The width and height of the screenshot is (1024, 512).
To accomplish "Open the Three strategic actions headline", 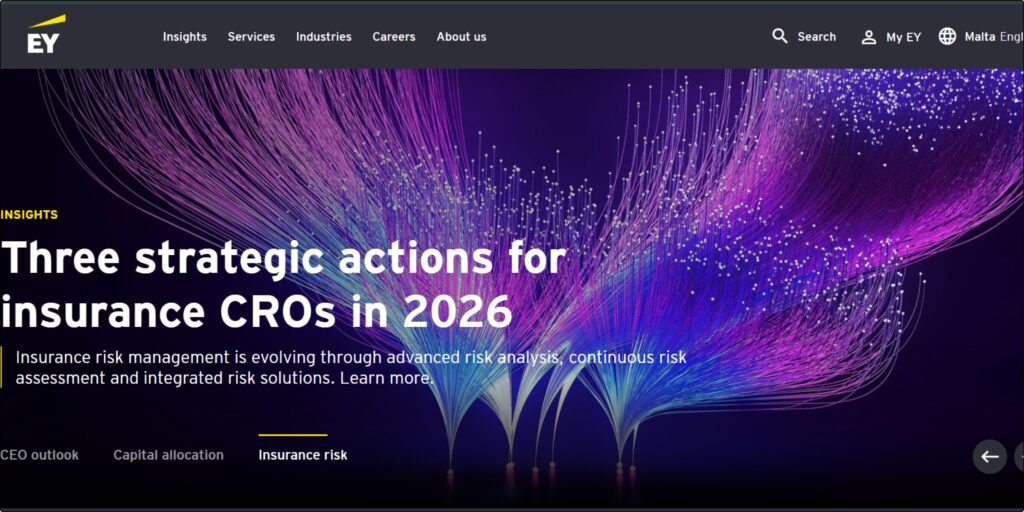I will click(x=283, y=285).
